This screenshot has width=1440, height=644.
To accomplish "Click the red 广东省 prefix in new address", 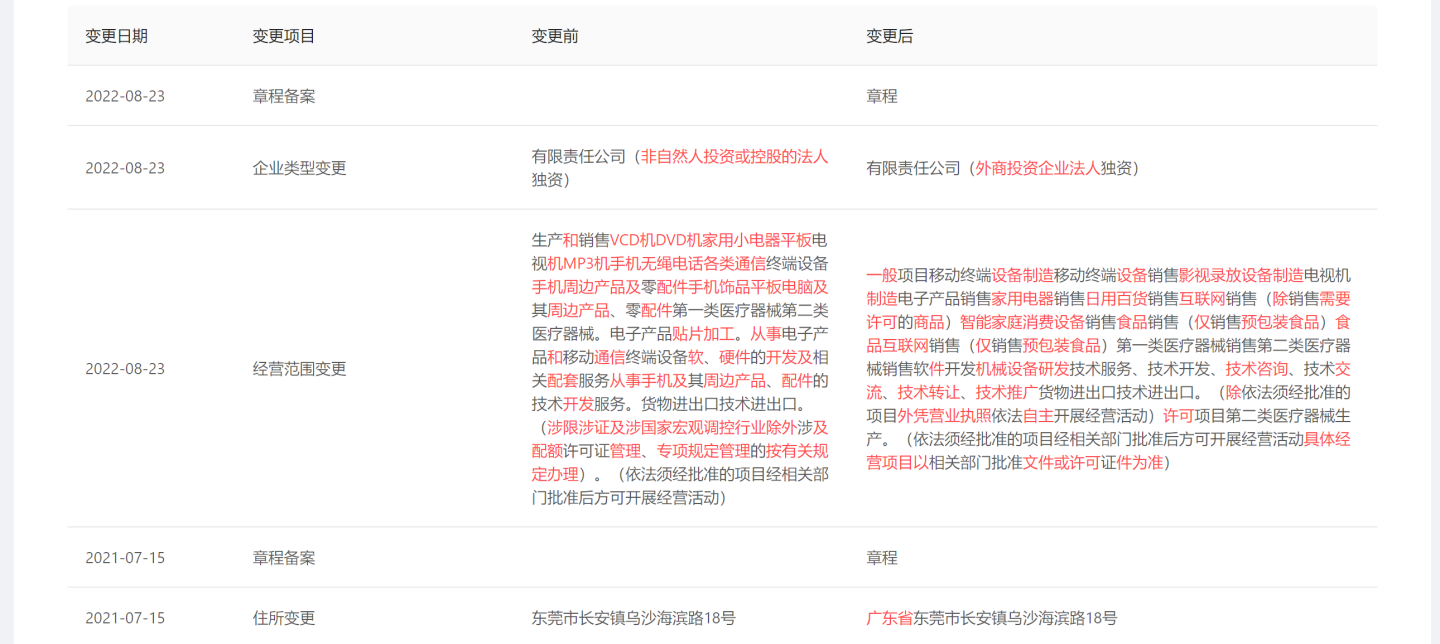I will coord(888,618).
